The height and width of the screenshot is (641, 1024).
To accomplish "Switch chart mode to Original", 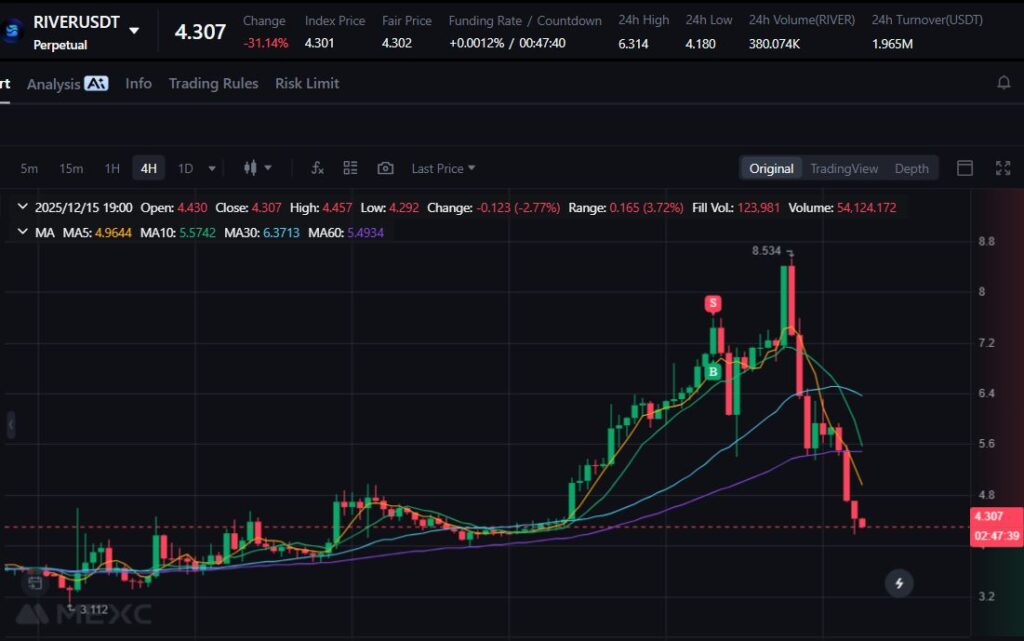I will click(x=771, y=168).
